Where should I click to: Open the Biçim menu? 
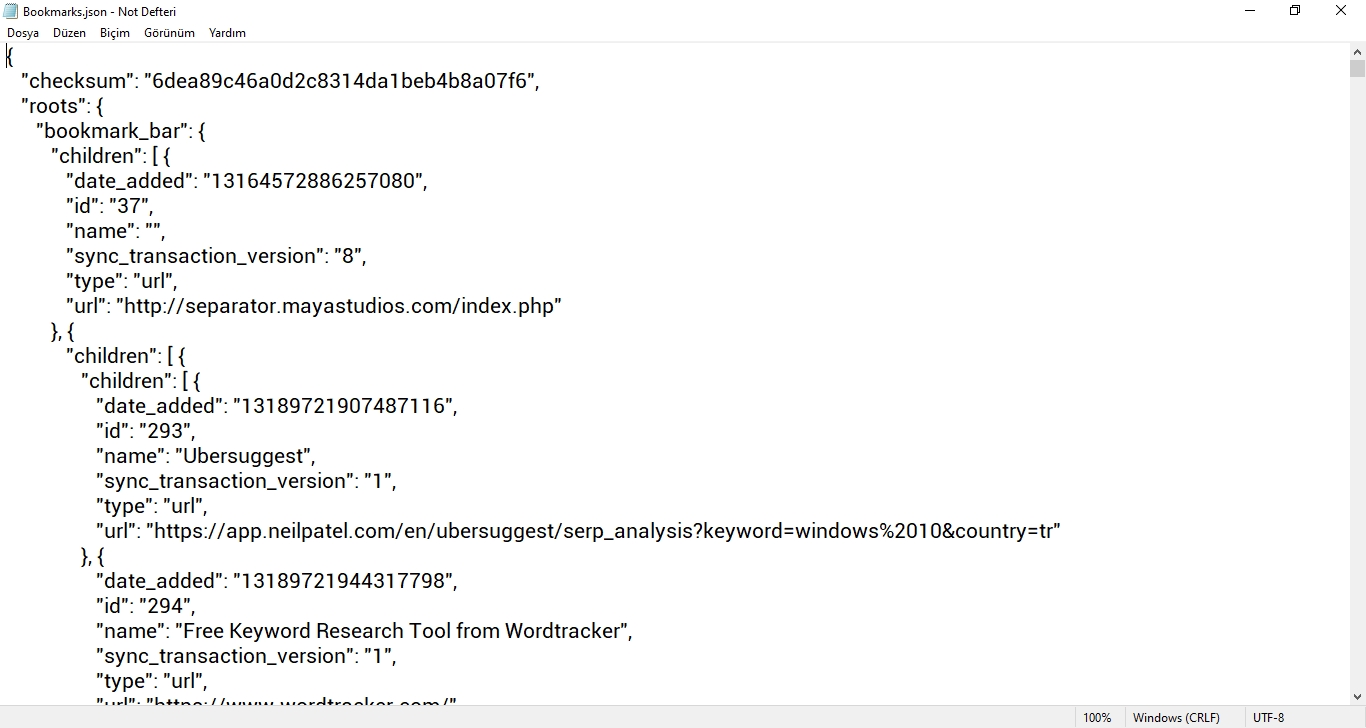coord(114,32)
